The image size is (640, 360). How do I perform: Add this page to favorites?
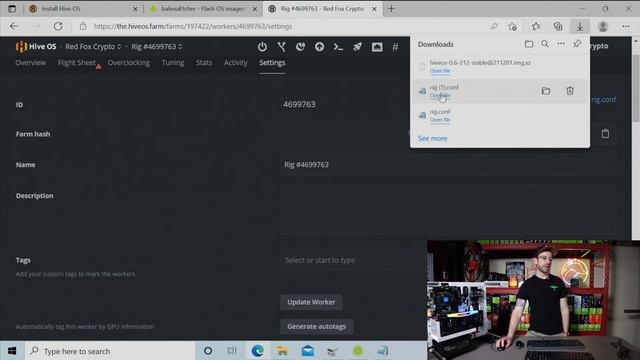pyautogui.click(x=513, y=27)
